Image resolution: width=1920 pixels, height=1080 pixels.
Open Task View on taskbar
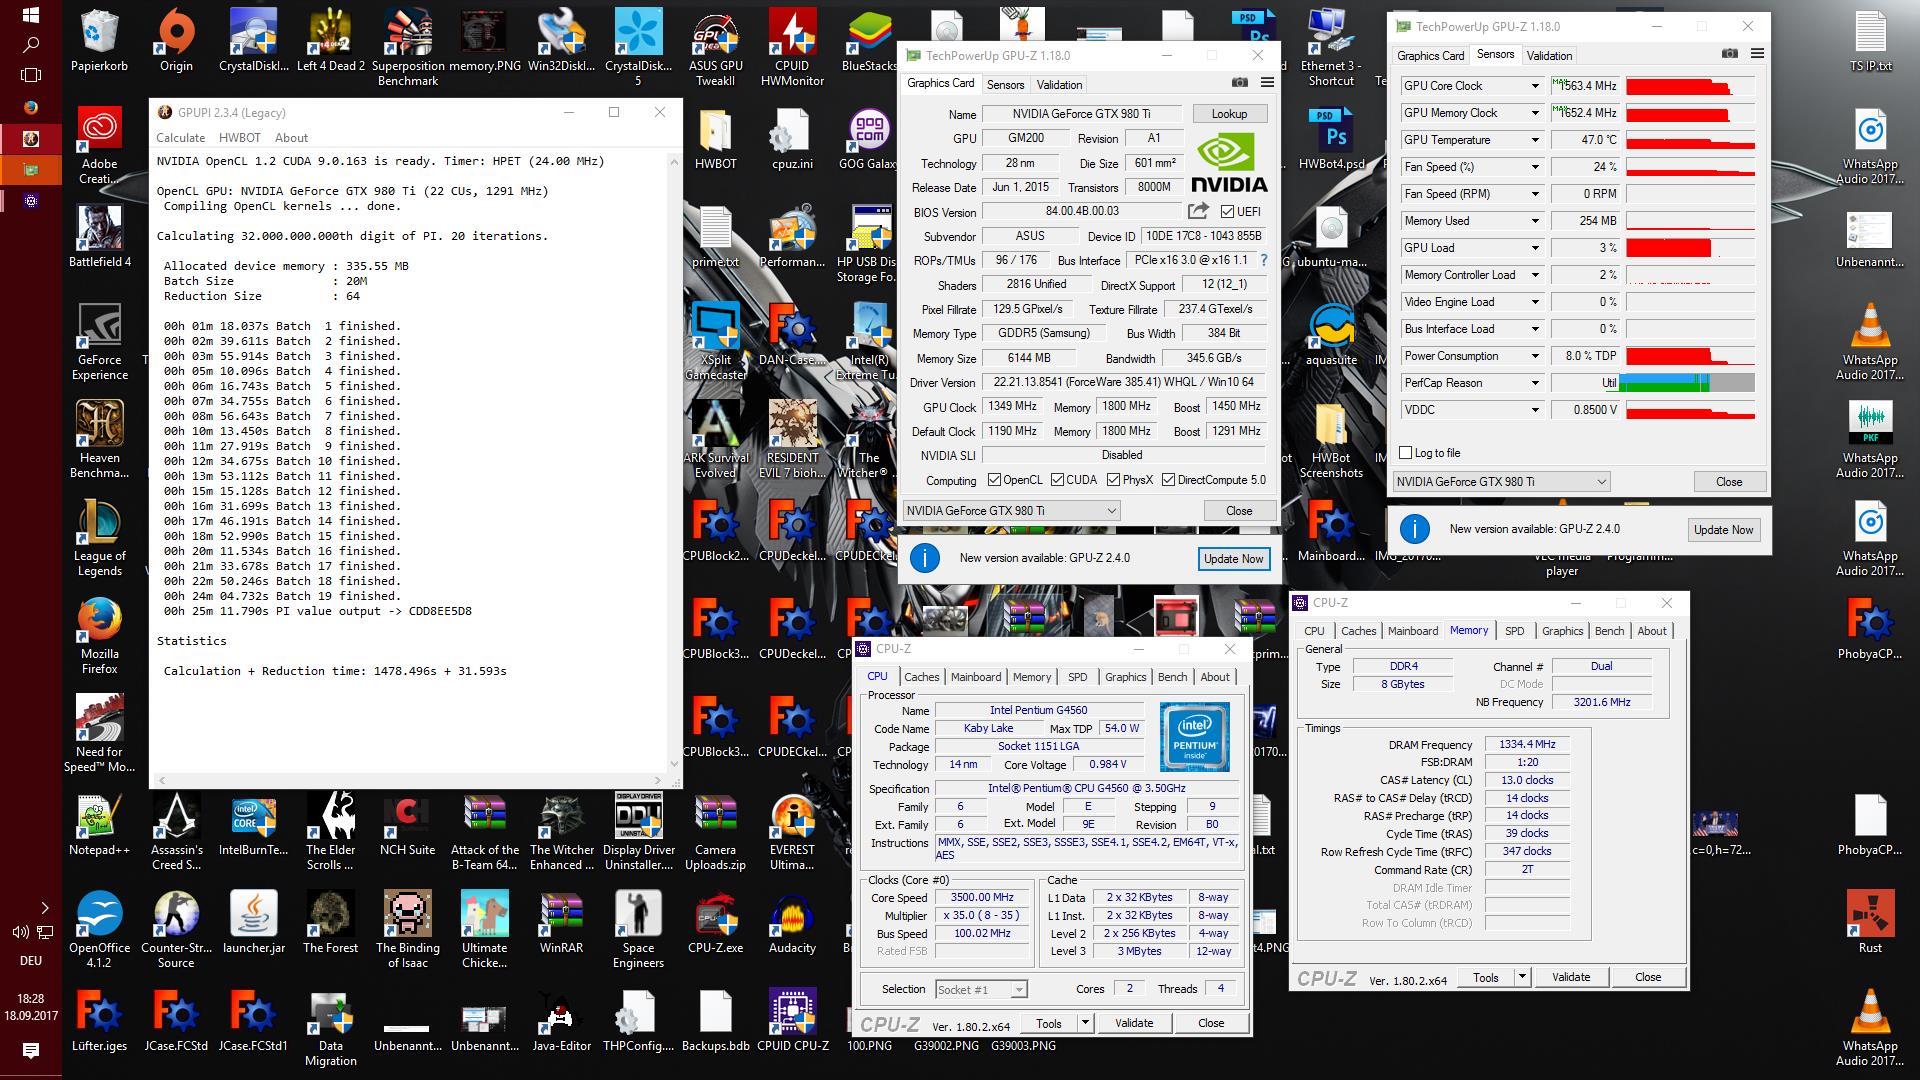(x=31, y=75)
